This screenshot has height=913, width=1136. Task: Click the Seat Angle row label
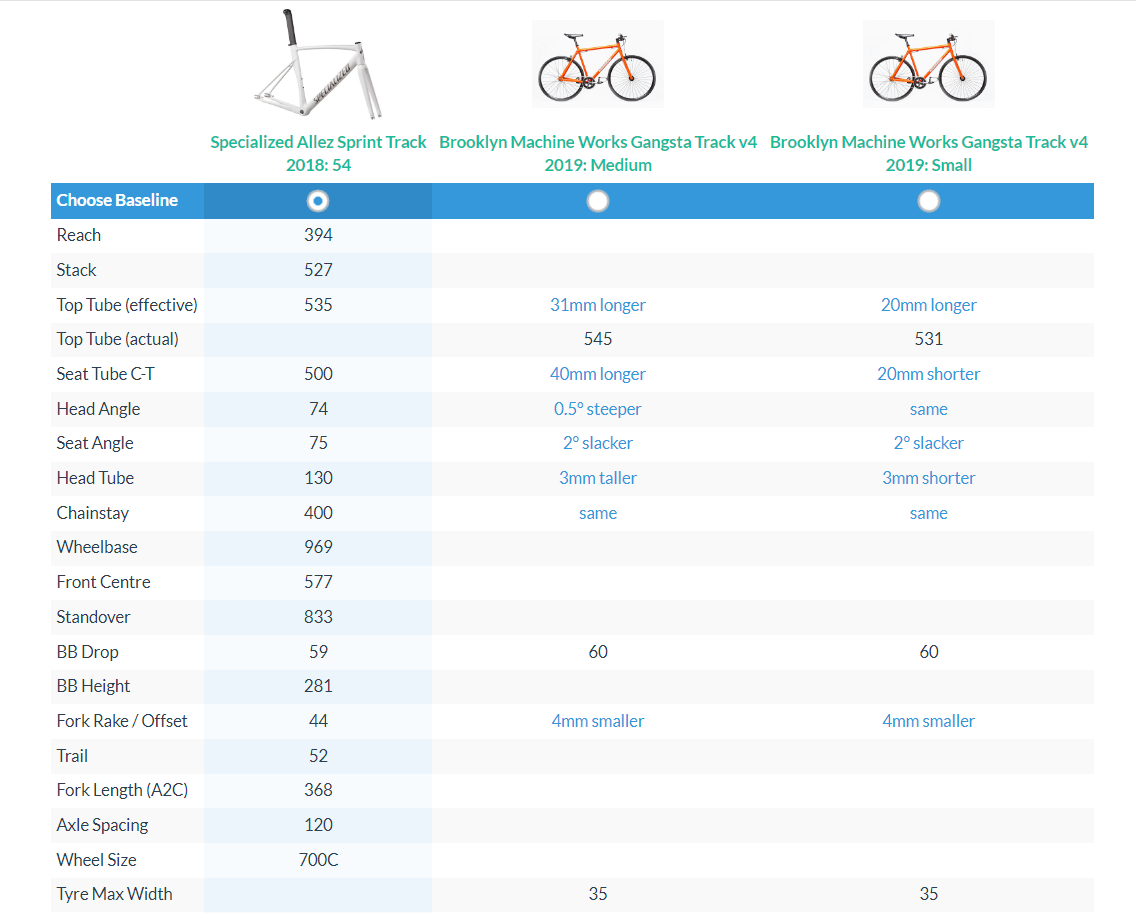click(x=95, y=443)
